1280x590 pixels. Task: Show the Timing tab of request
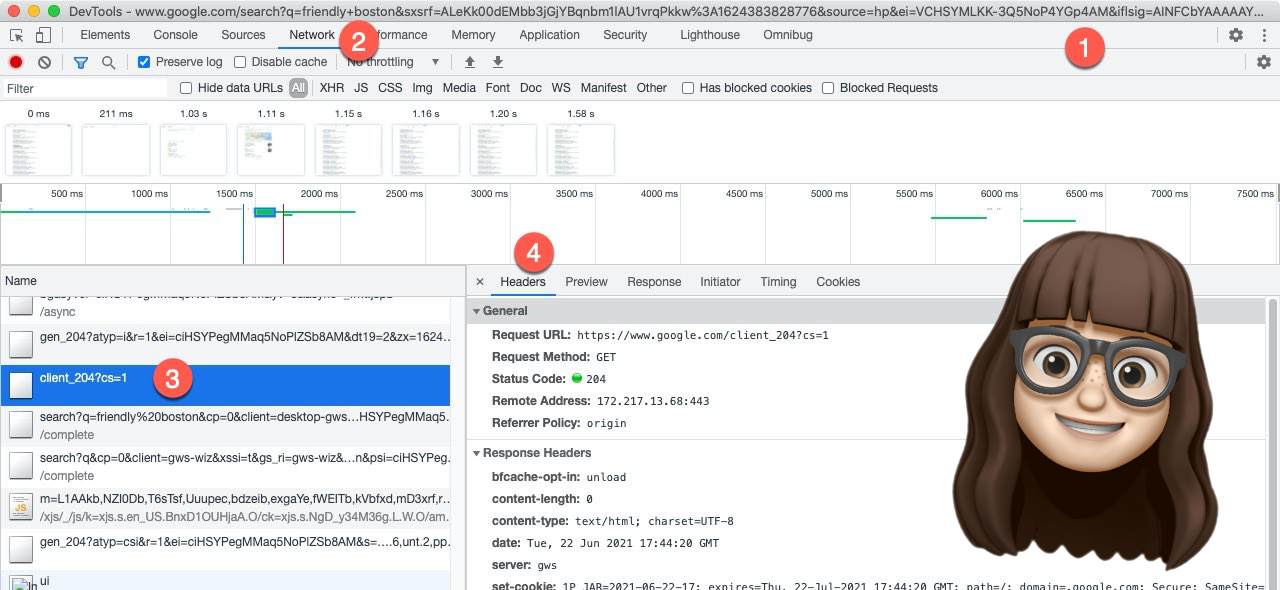(778, 282)
